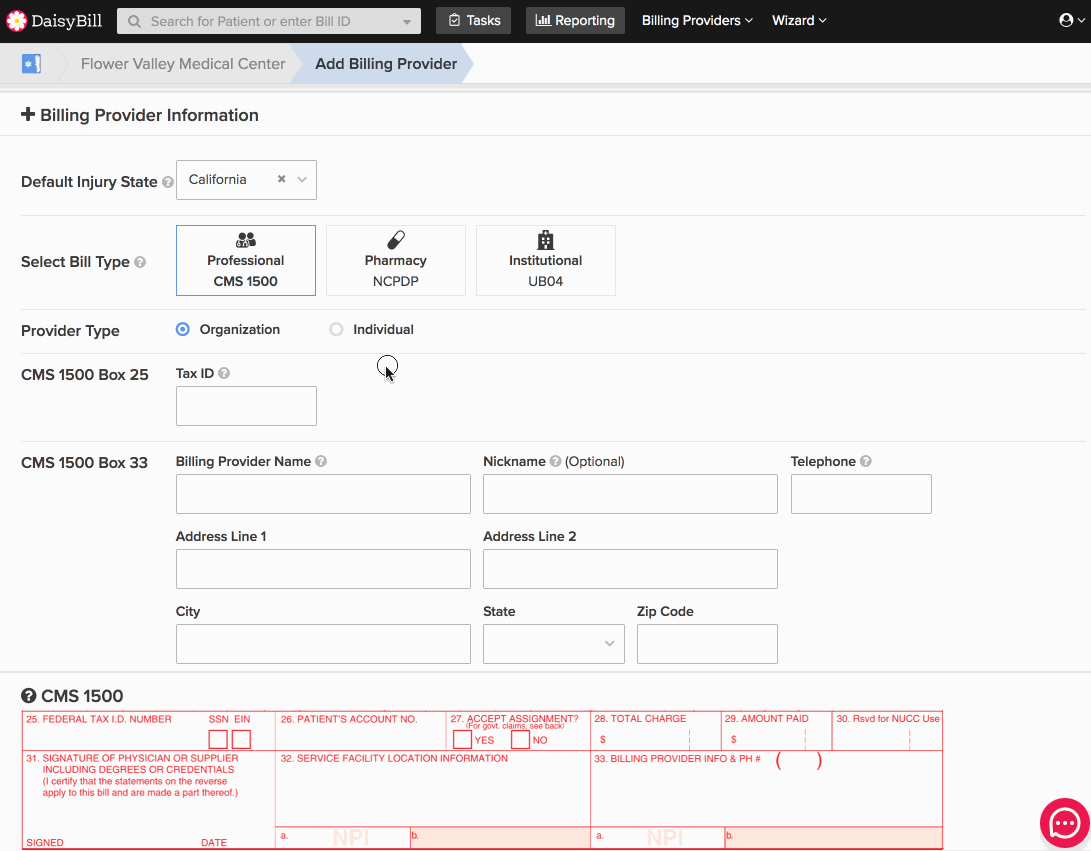Click the plus icon by Billing Provider Information
This screenshot has width=1091, height=851.
28,114
